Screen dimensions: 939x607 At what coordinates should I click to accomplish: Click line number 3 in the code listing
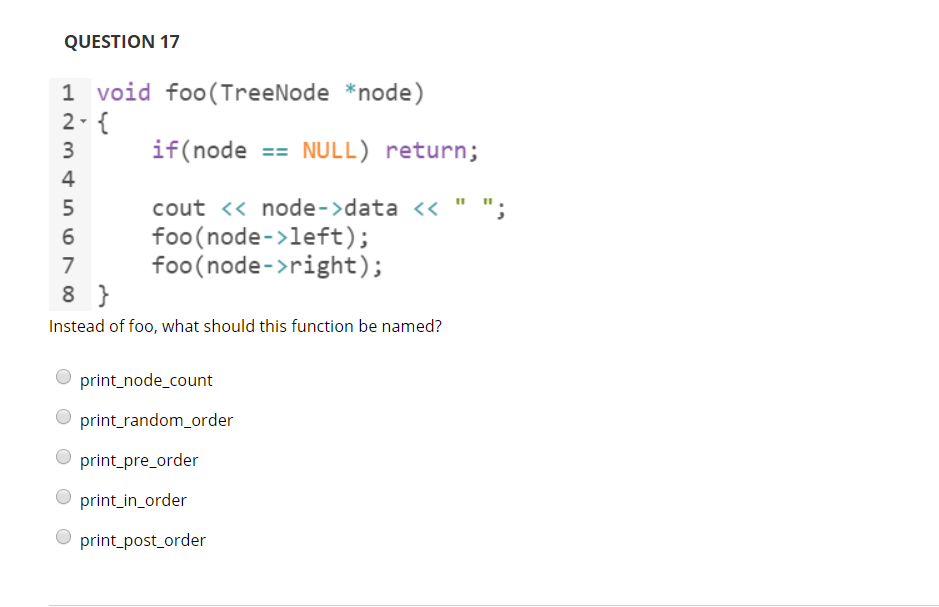(x=68, y=150)
